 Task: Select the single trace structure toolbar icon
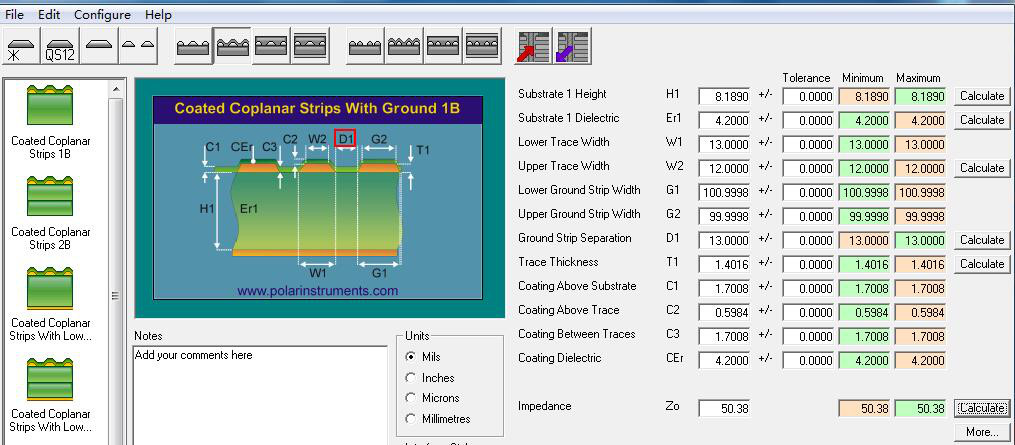coord(99,47)
